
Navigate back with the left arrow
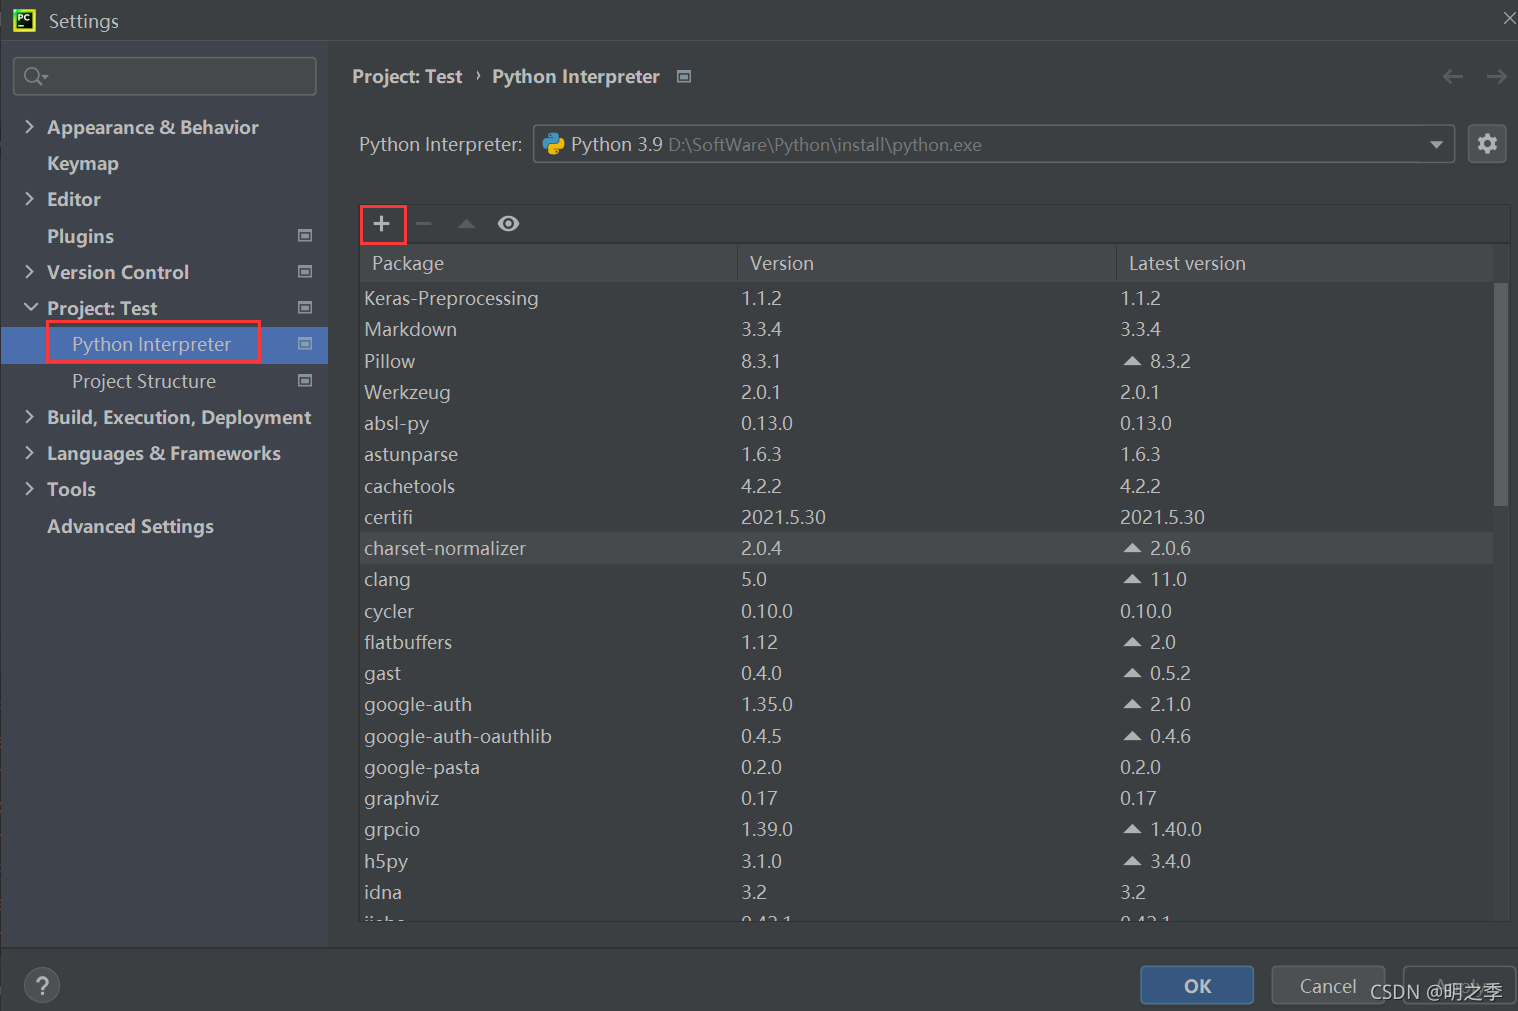click(x=1453, y=77)
